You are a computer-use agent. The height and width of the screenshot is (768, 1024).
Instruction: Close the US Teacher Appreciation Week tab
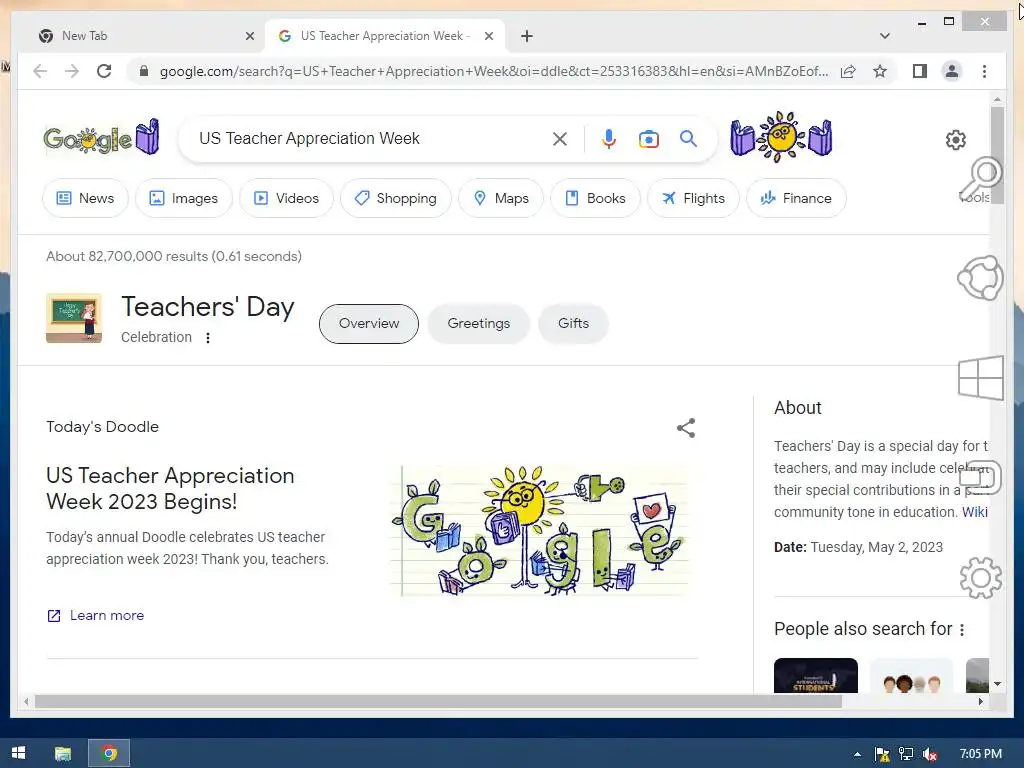488,36
